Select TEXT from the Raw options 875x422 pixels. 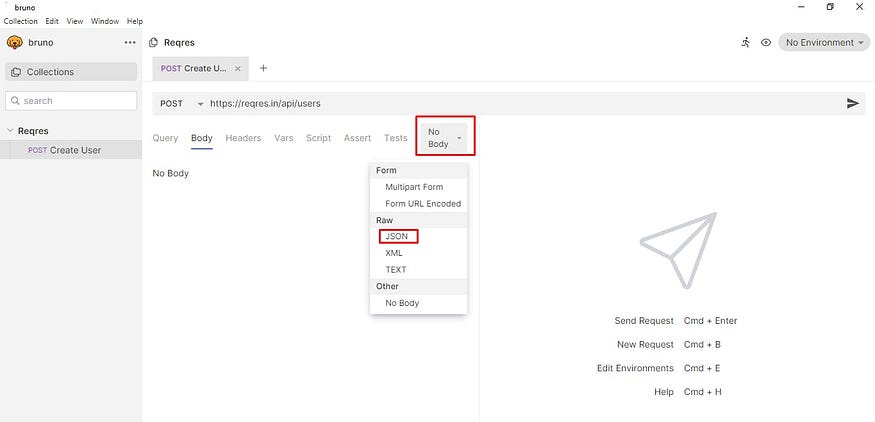419,270
